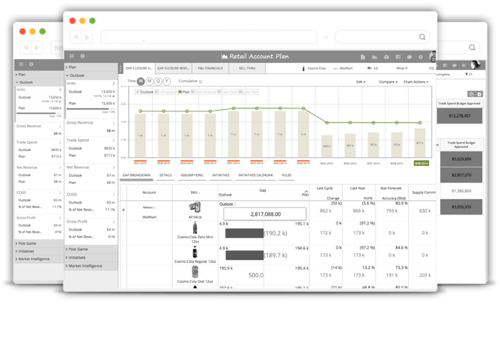This screenshot has width=500, height=360.
Task: Open the Initiatives tab below the chart
Action: pos(221,175)
